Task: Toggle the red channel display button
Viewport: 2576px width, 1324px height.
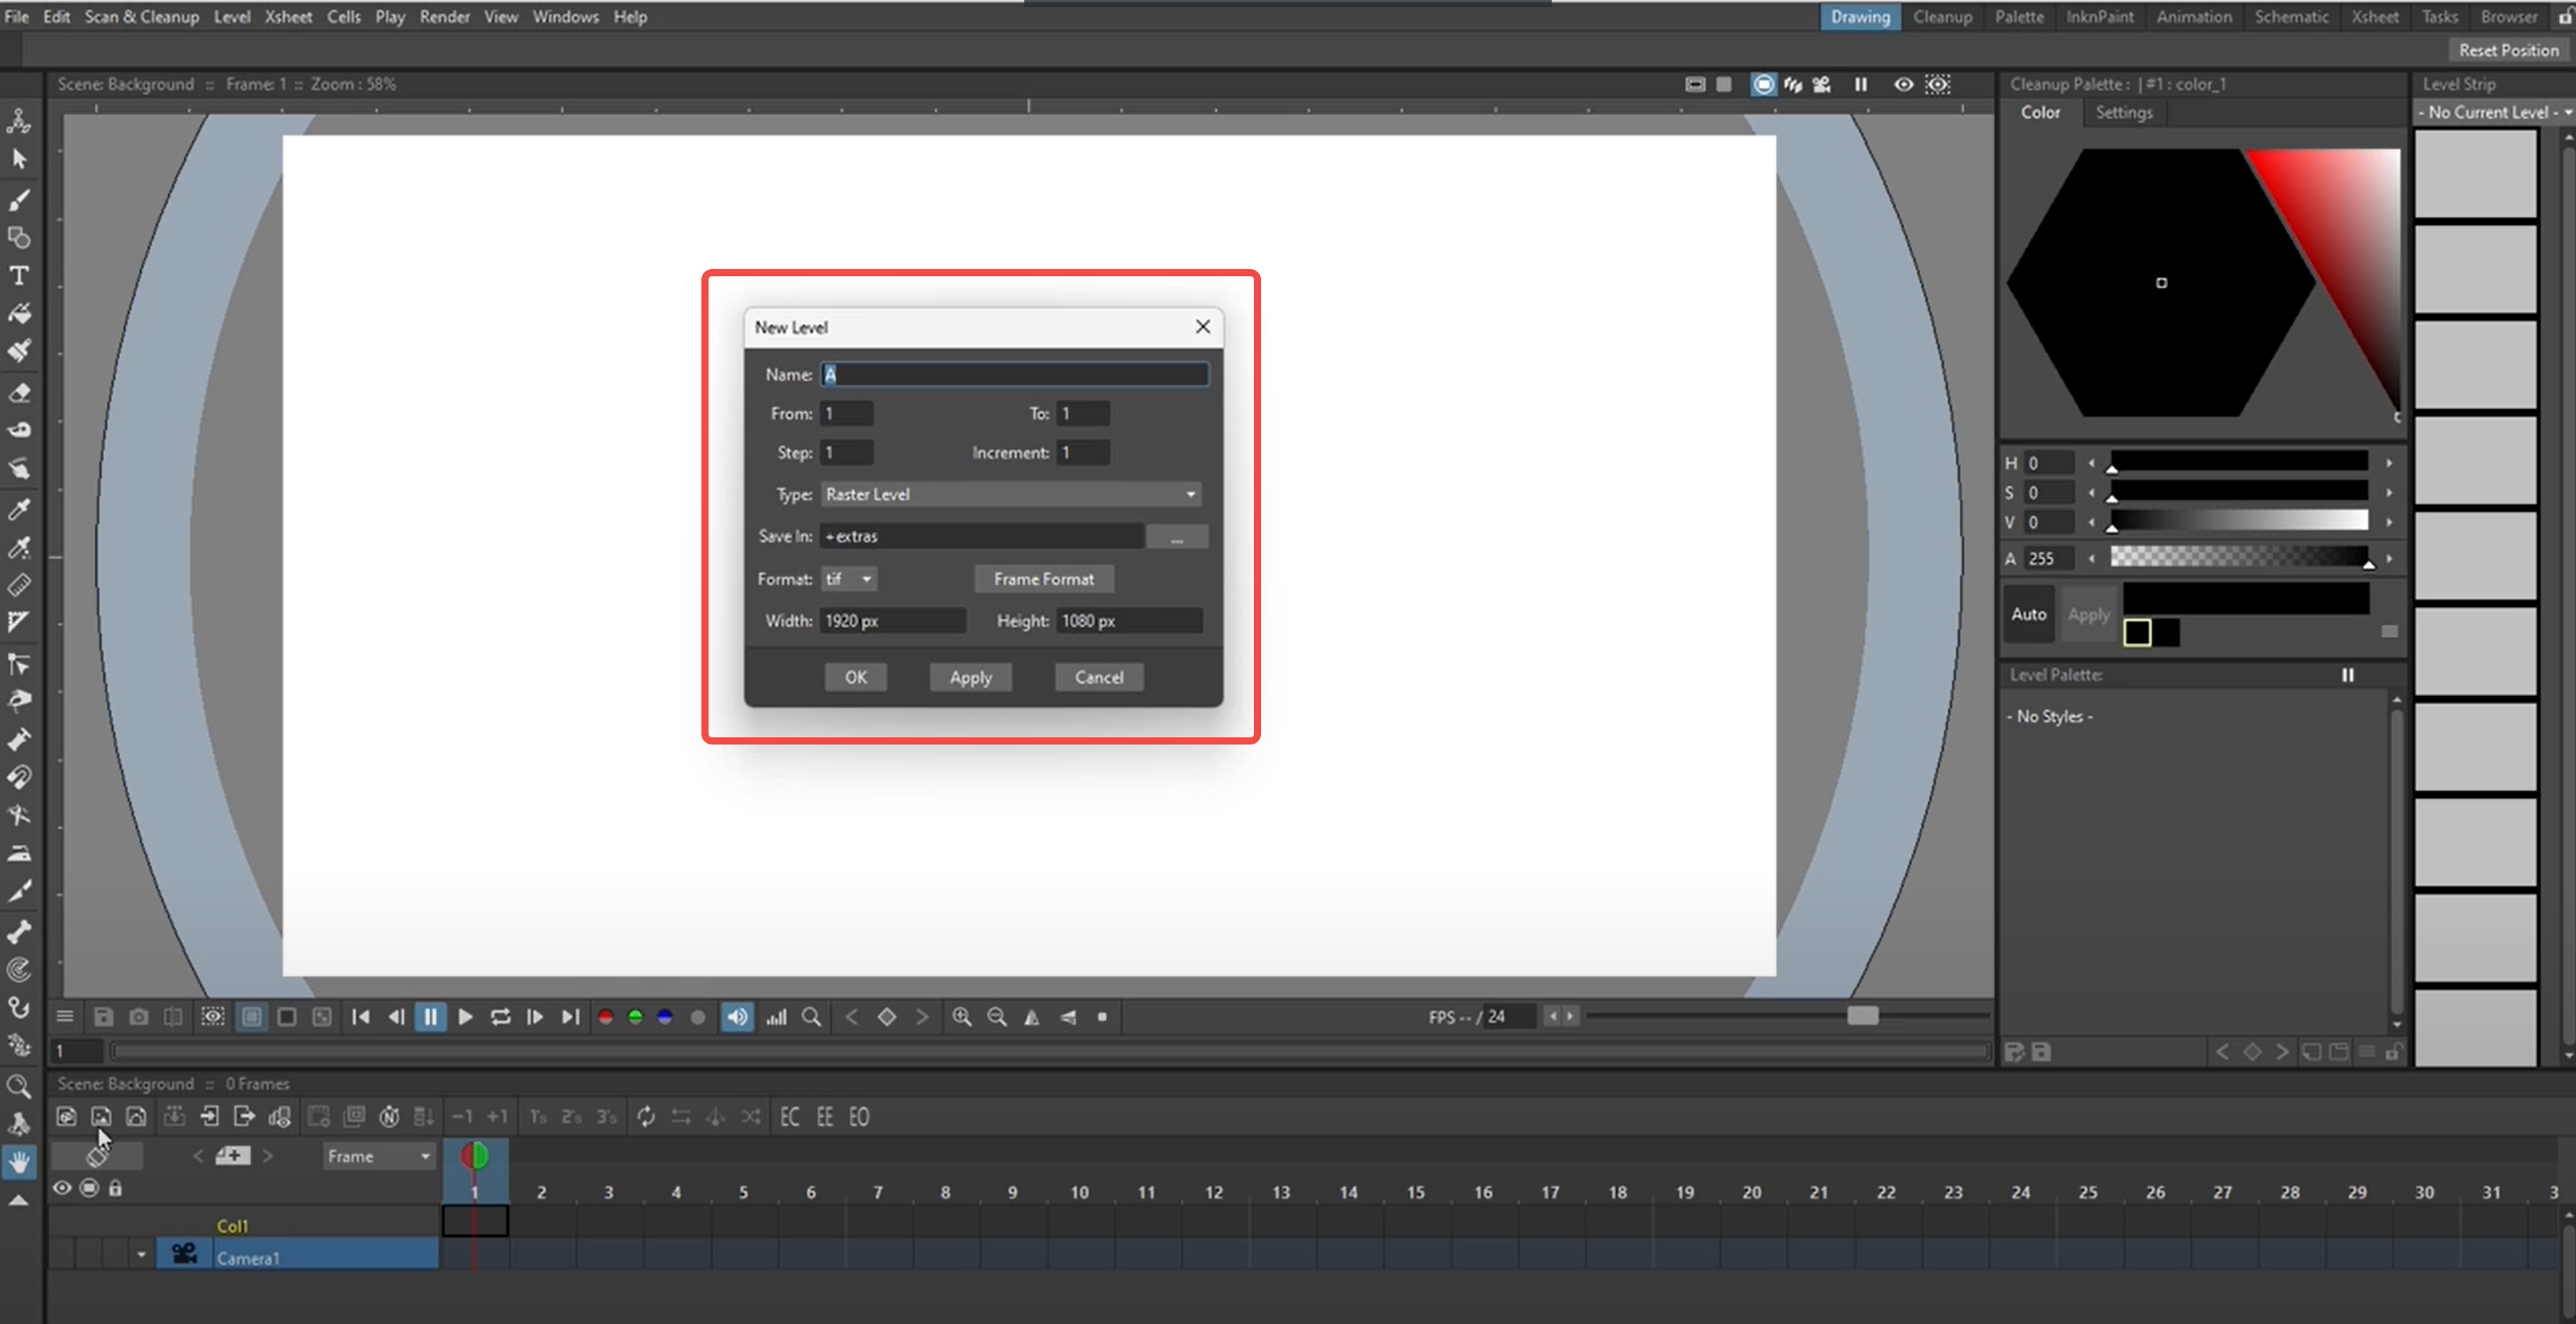Action: [x=605, y=1017]
